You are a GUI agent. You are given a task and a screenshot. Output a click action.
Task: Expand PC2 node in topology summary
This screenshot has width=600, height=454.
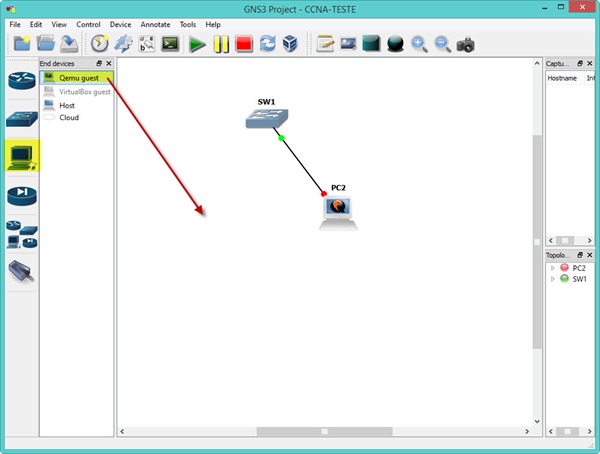553,268
